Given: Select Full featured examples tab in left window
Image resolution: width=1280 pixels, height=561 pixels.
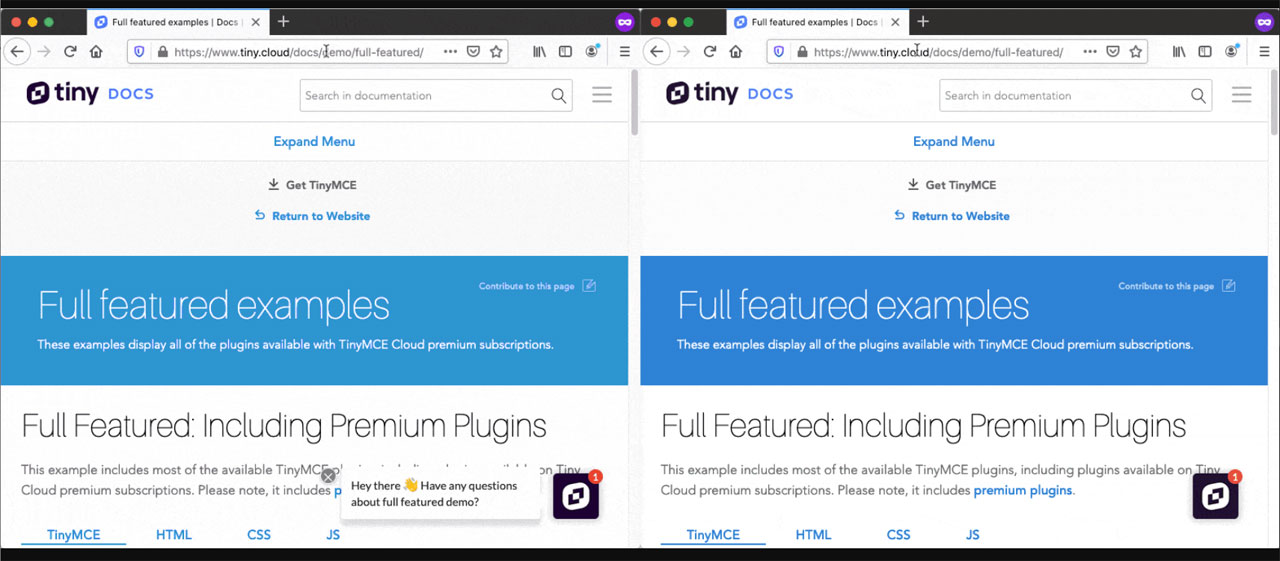Looking at the screenshot, I should (x=177, y=22).
